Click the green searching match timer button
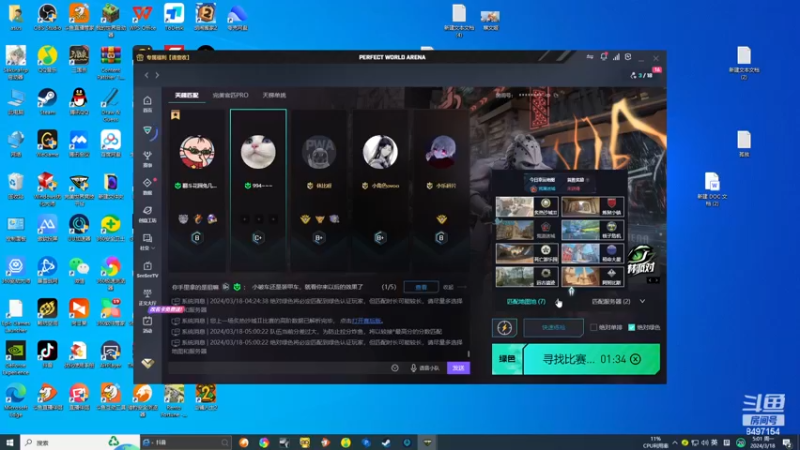The height and width of the screenshot is (450, 800). click(591, 359)
